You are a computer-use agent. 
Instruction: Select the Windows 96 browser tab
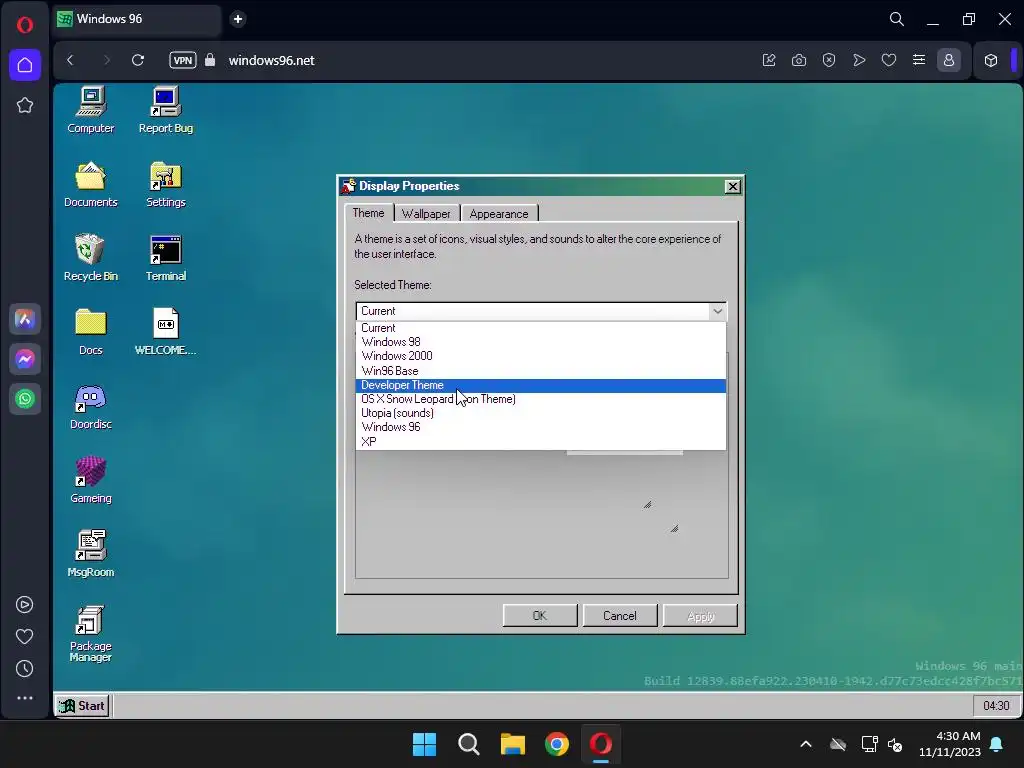[x=136, y=19]
